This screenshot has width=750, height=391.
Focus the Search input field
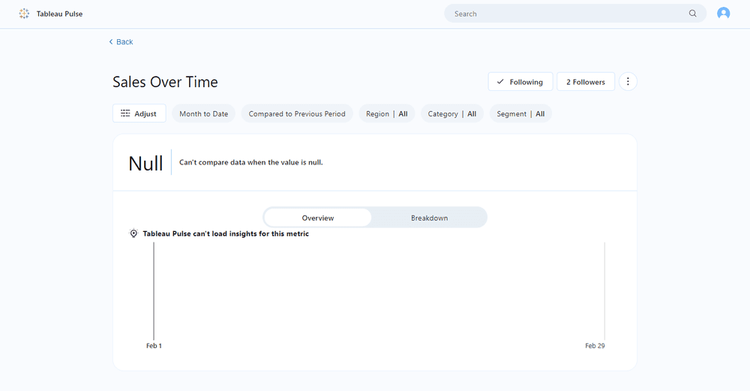coord(575,13)
